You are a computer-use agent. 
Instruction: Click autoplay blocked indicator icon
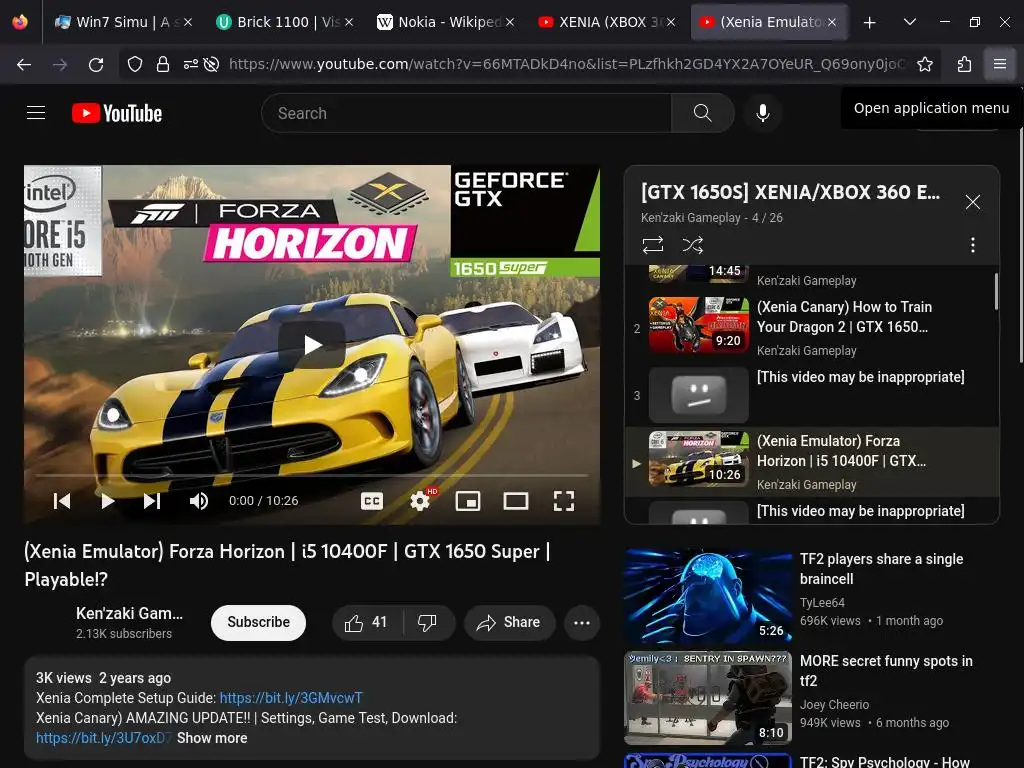(211, 64)
